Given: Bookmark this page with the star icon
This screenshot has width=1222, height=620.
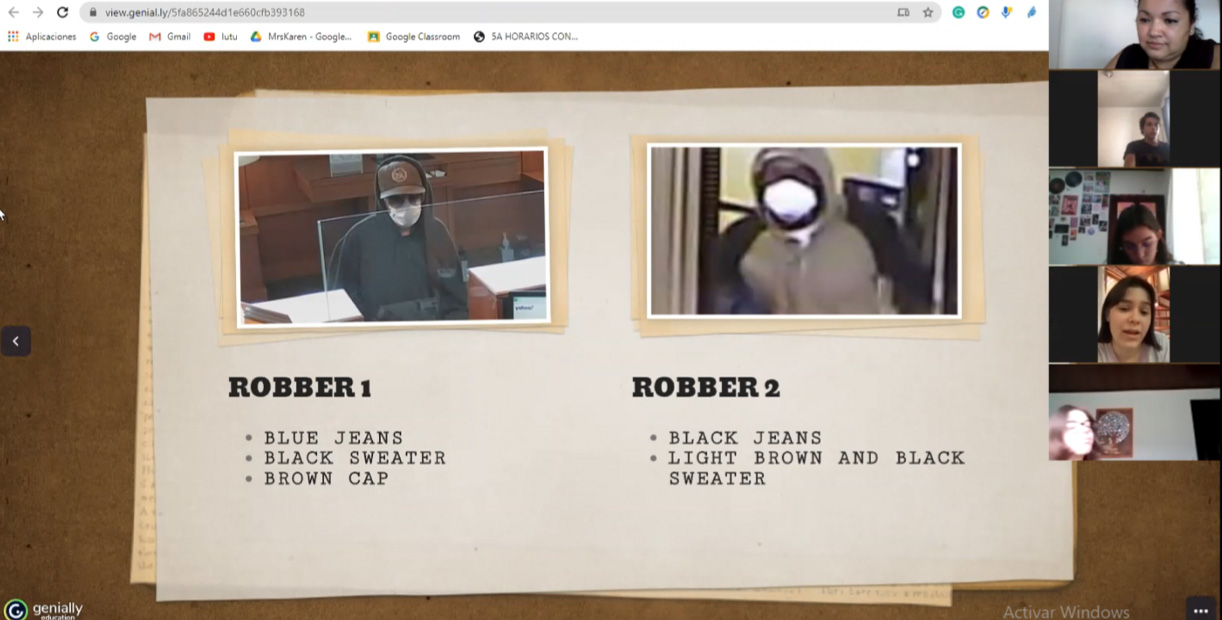Looking at the screenshot, I should click(x=927, y=13).
